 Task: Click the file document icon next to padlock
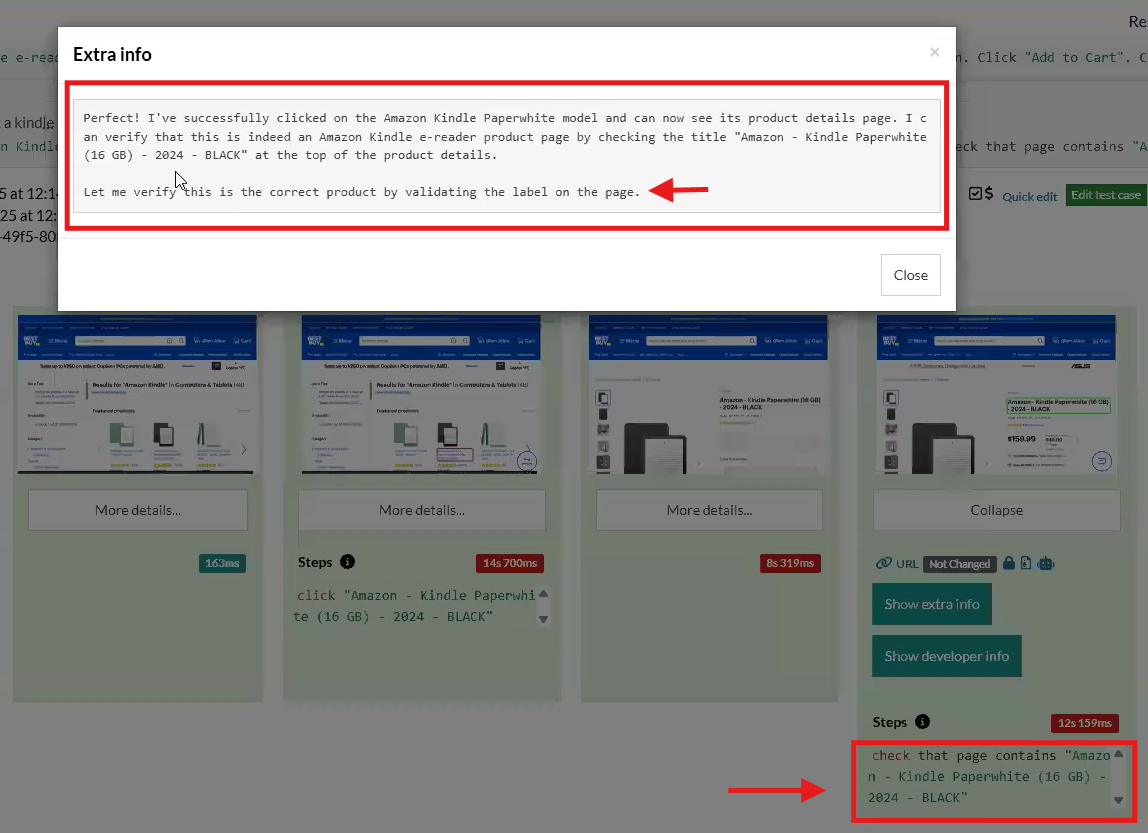1026,563
